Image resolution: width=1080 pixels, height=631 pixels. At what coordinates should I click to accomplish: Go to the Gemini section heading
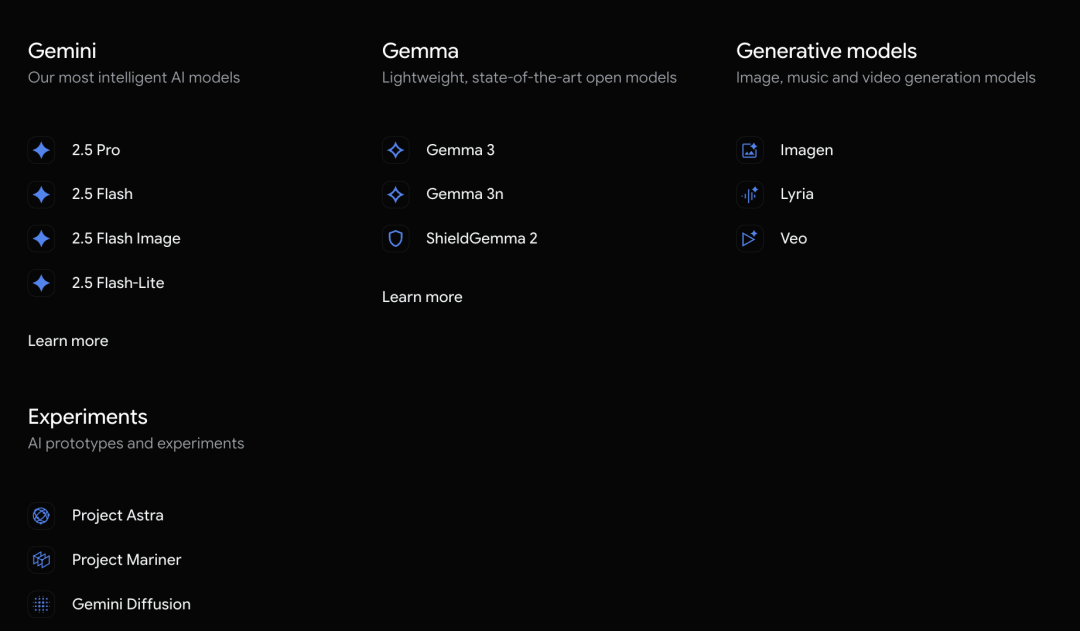point(62,51)
